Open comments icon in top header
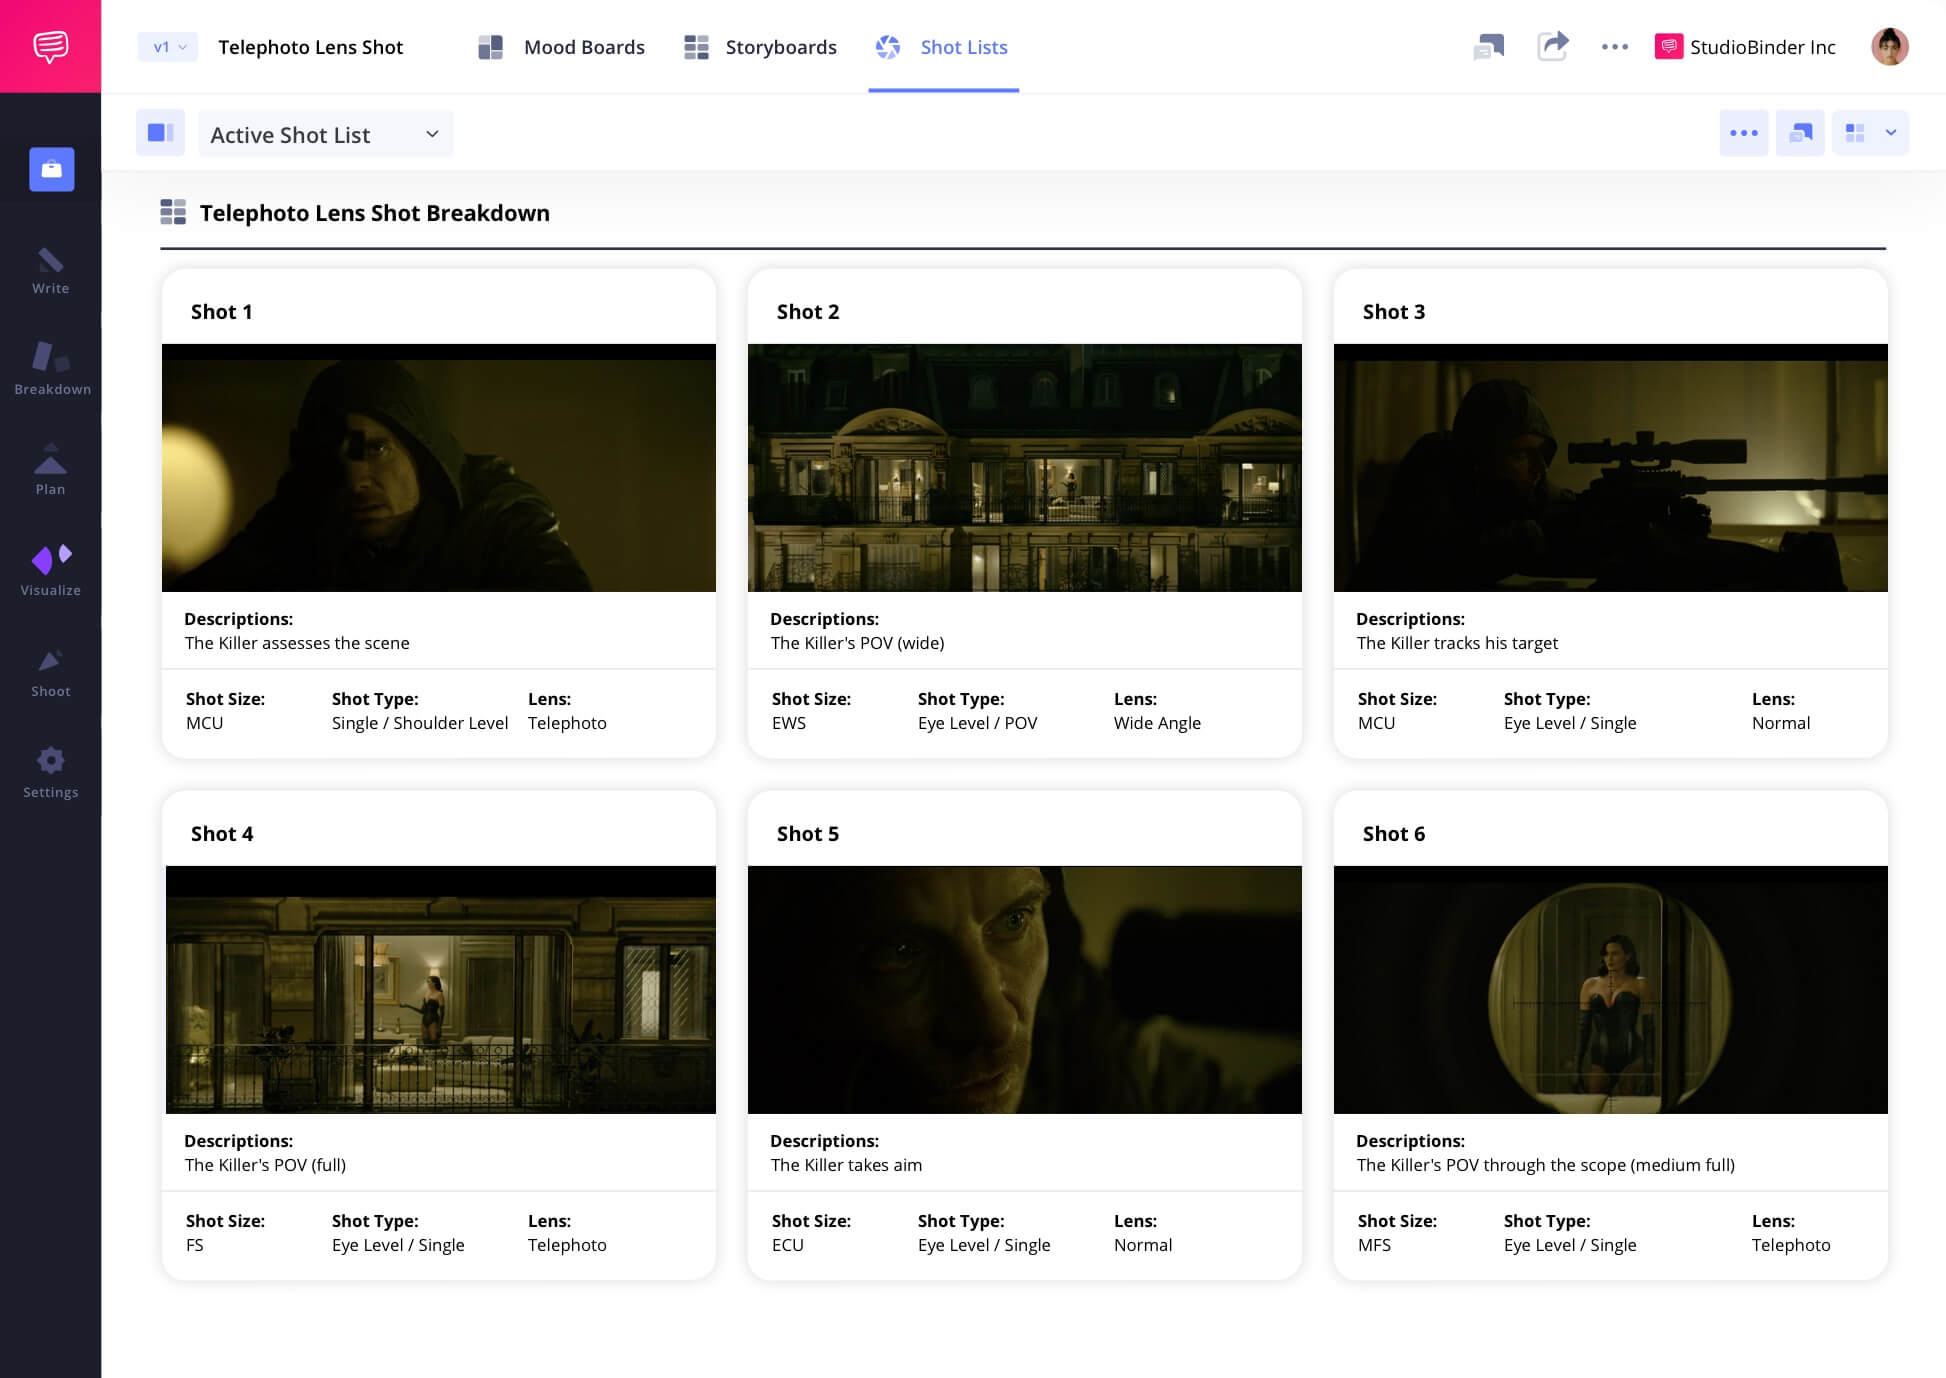This screenshot has height=1378, width=1946. (x=1488, y=46)
